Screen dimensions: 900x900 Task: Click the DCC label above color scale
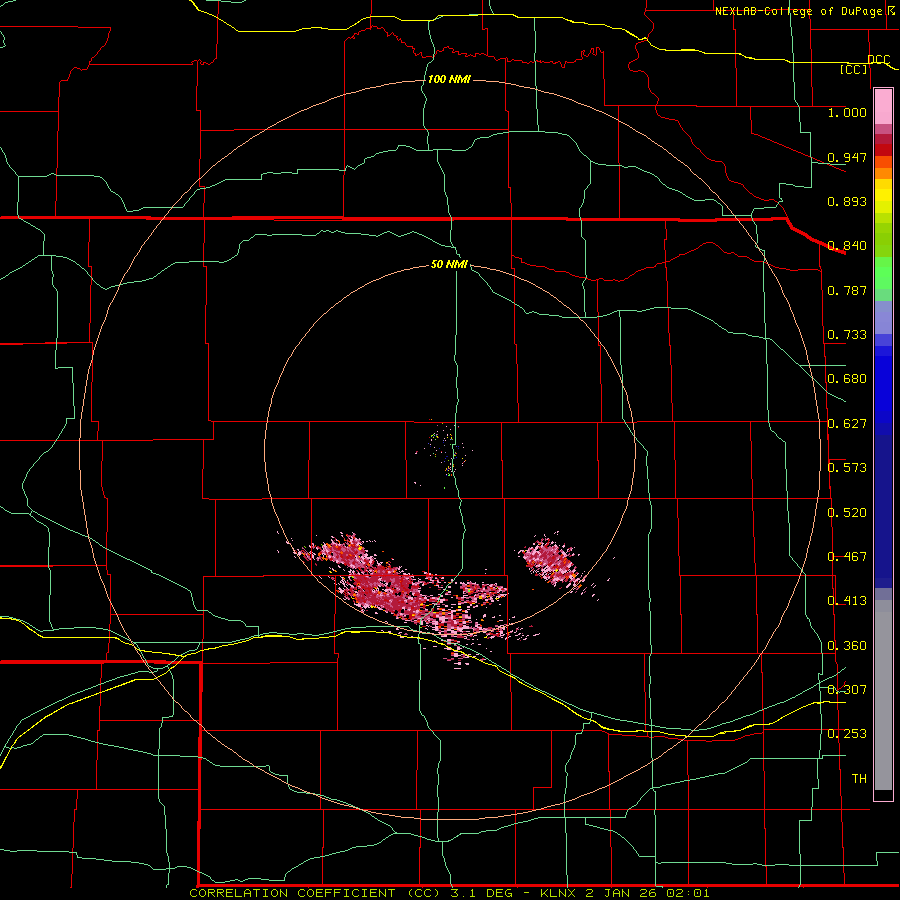point(879,60)
